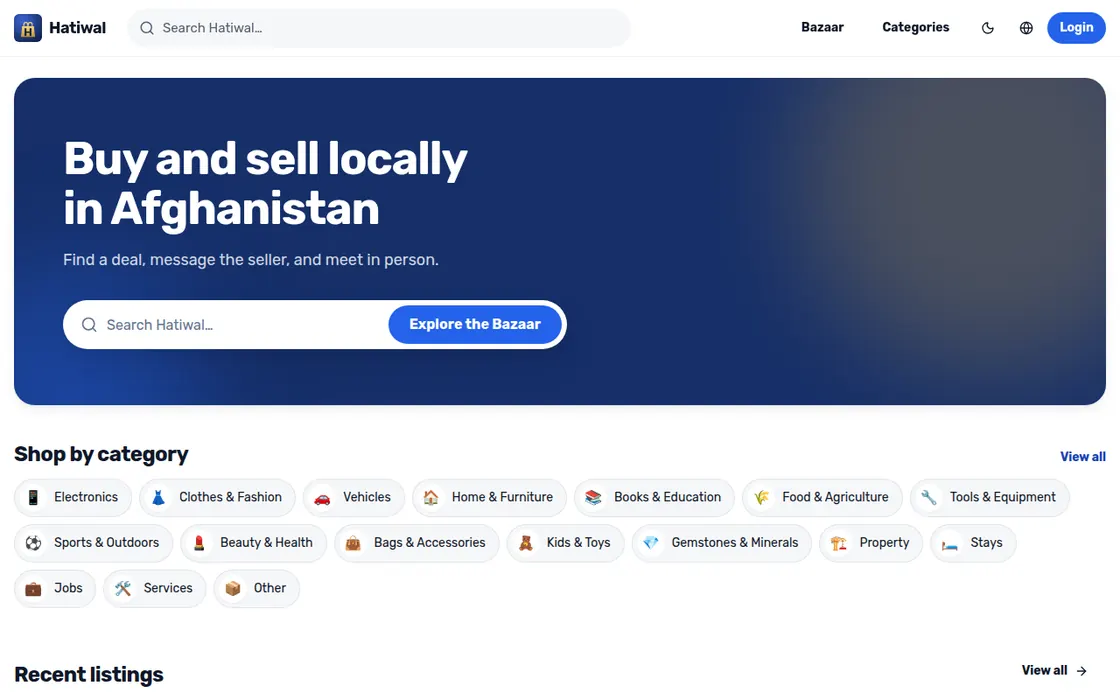Select the Food & Agriculture wheat icon
This screenshot has height=700, width=1120.
click(x=761, y=497)
